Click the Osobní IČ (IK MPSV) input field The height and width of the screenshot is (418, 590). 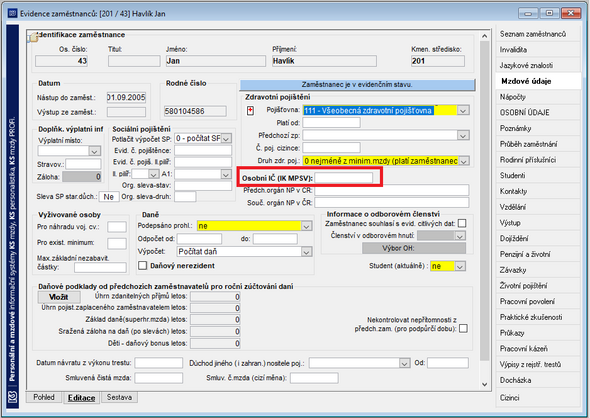point(343,178)
